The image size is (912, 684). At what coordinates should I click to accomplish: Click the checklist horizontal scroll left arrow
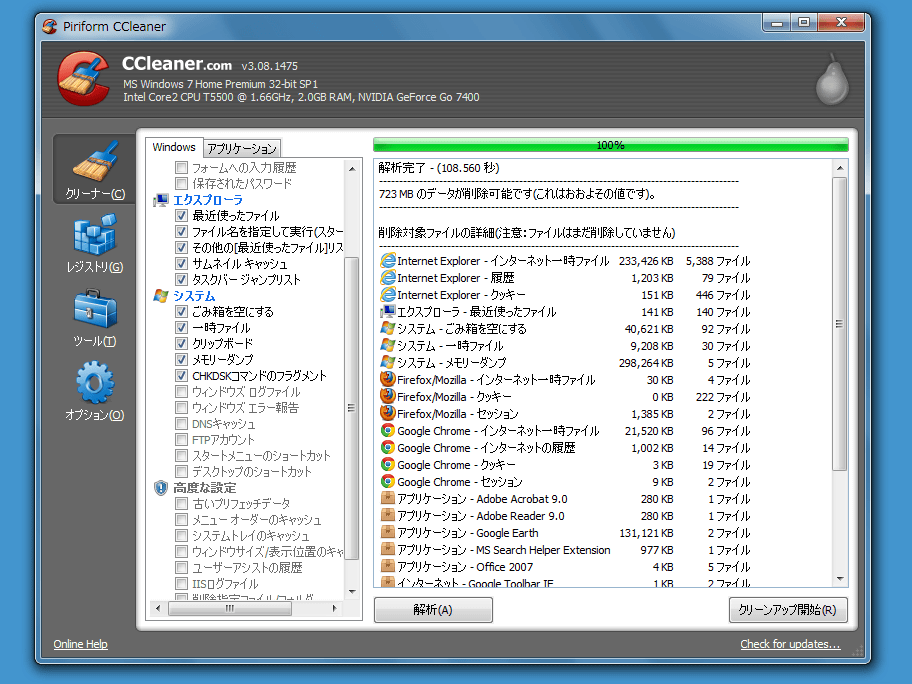tap(158, 608)
